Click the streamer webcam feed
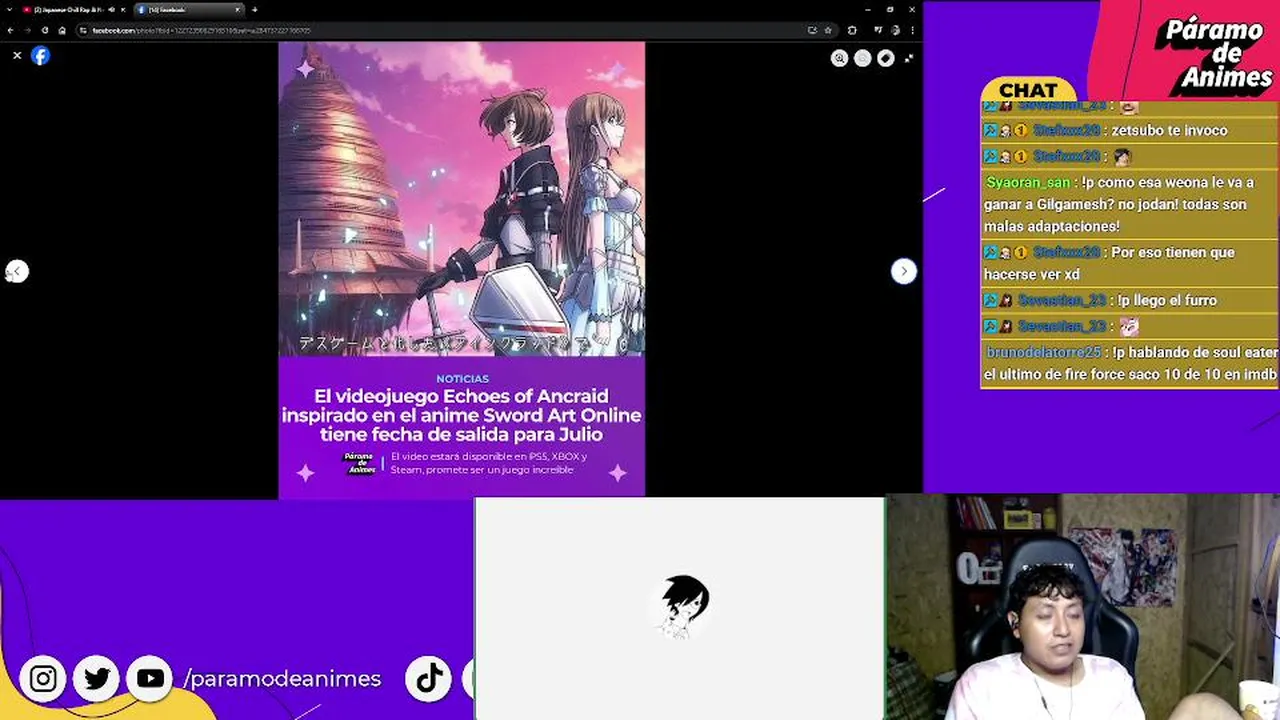Screen dimensions: 1280x720 pos(1082,607)
